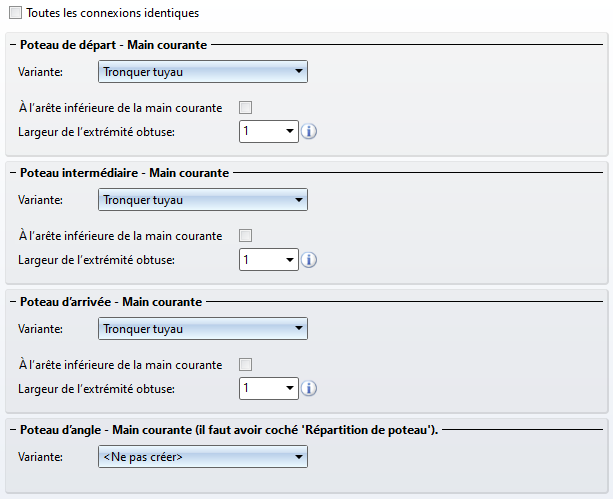The image size is (613, 499).
Task: Open Largeur de l'extrémité obtuse dropdown, départ
Action: pyautogui.click(x=290, y=131)
